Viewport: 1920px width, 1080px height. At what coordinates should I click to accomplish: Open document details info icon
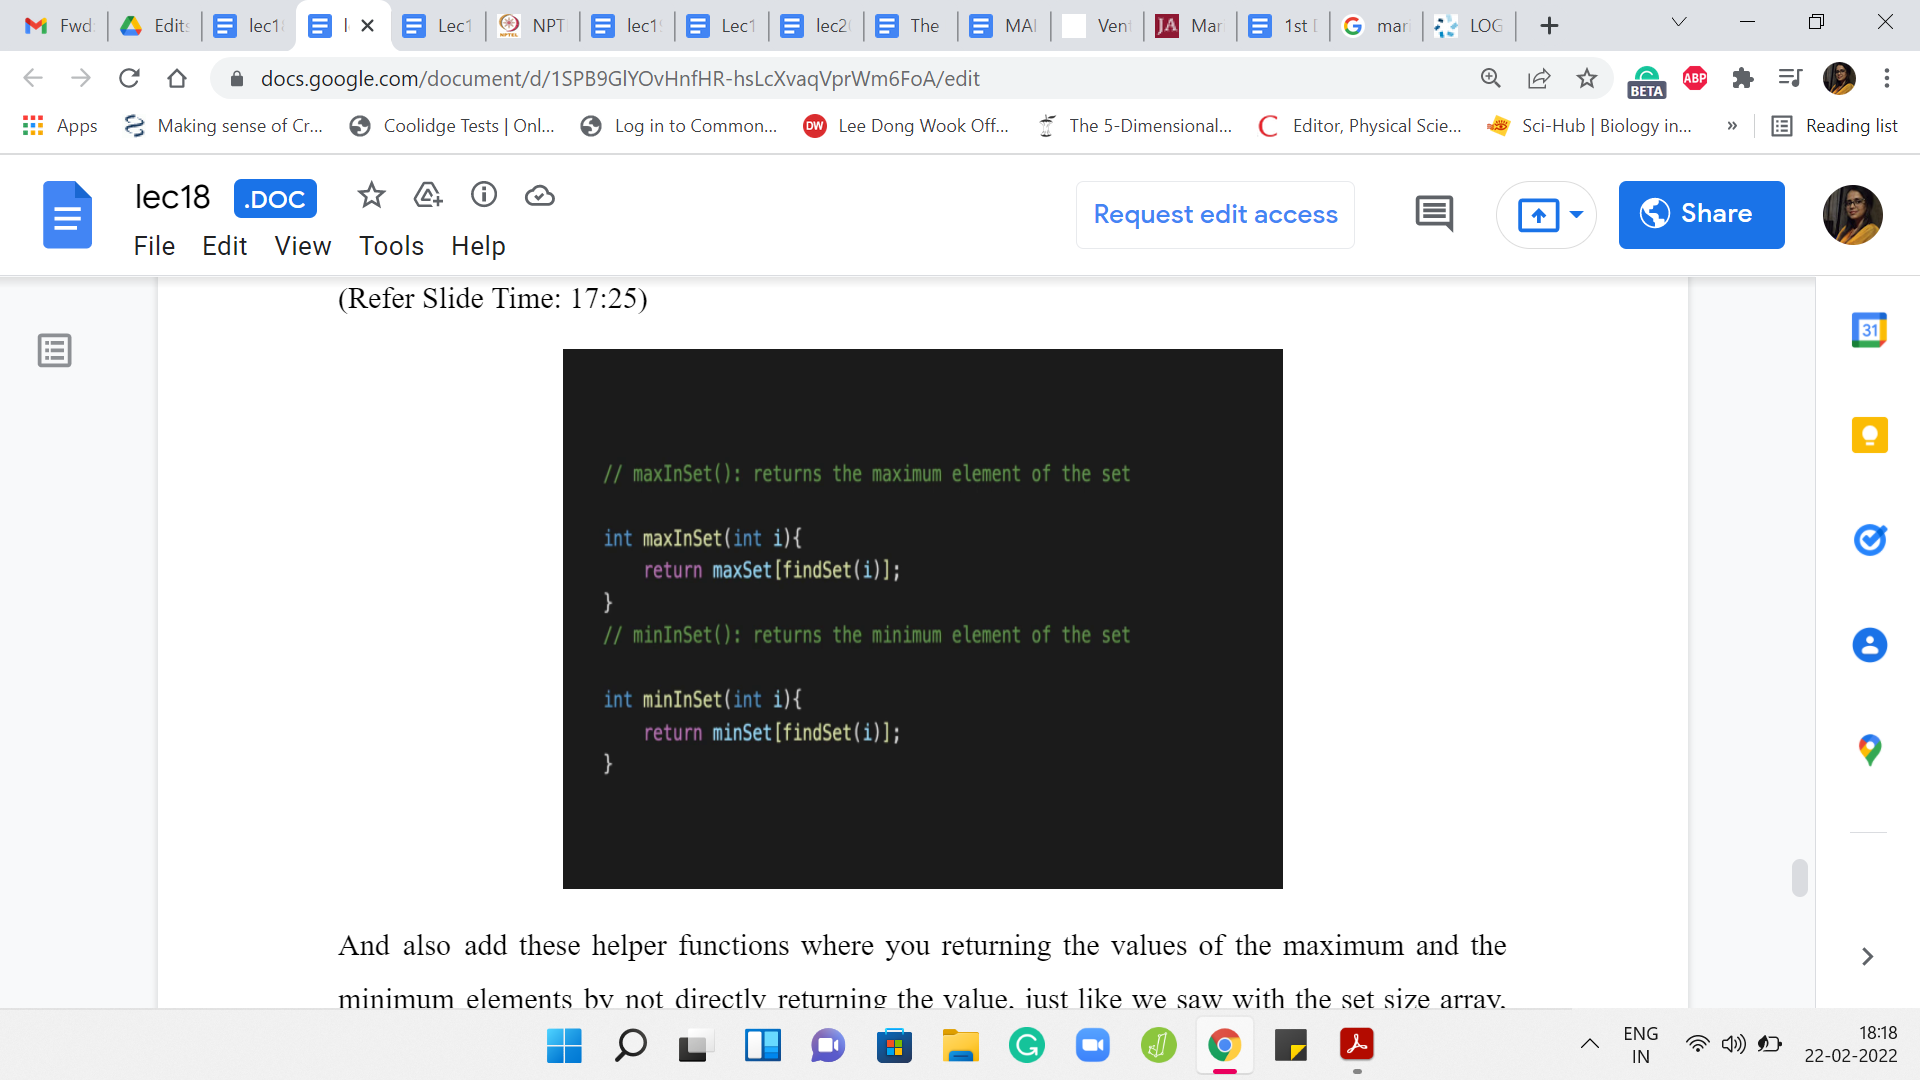pos(484,195)
